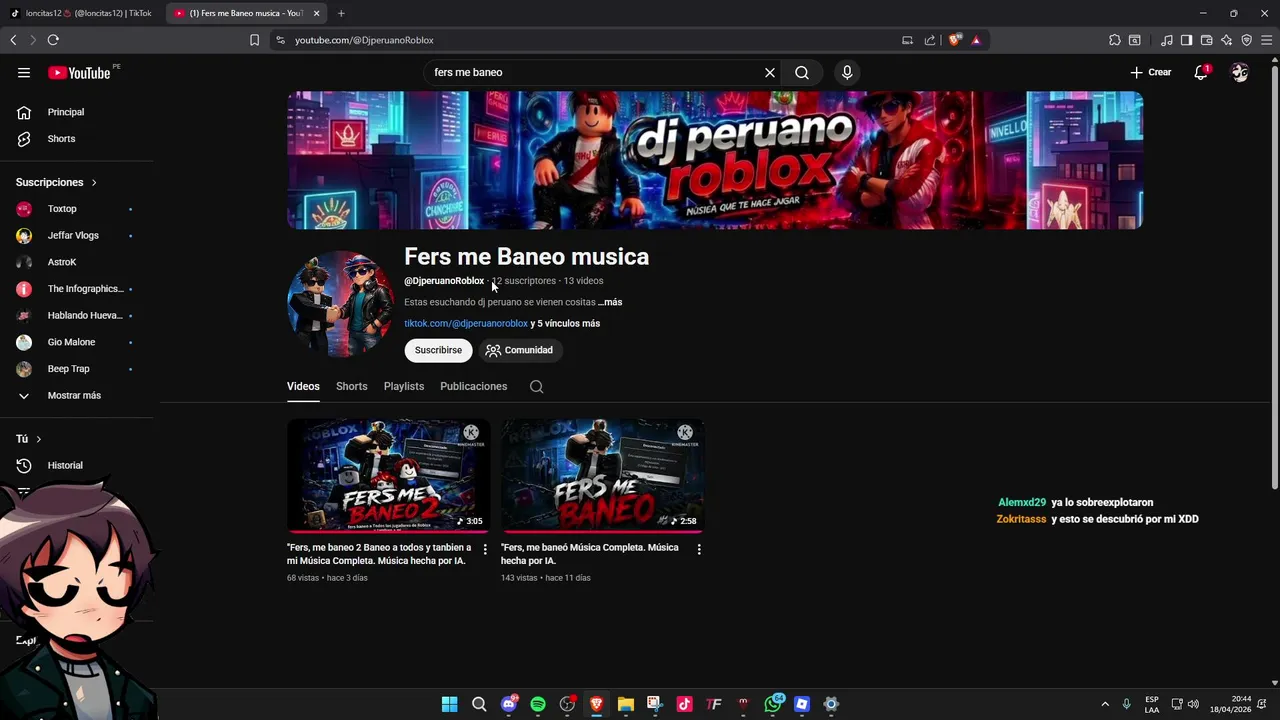1280x720 pixels.
Task: Open Spotify from the taskbar
Action: [538, 704]
